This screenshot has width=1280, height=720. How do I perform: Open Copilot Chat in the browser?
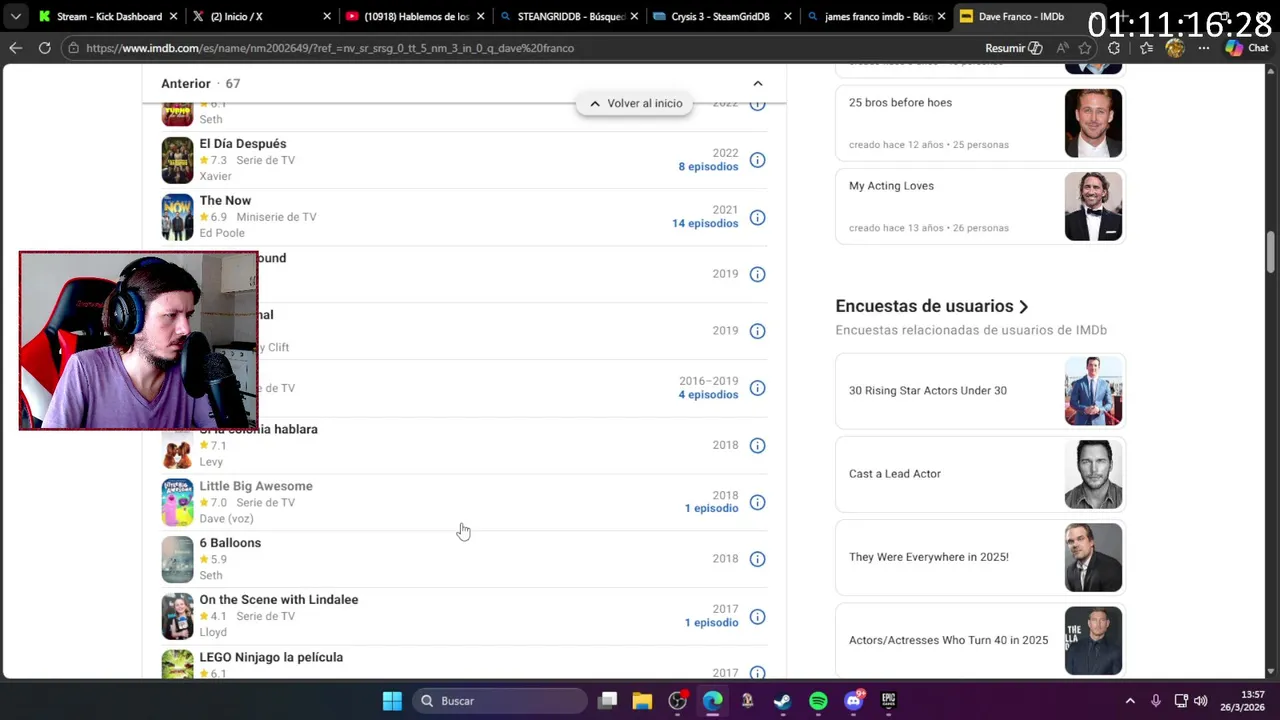click(x=1247, y=48)
